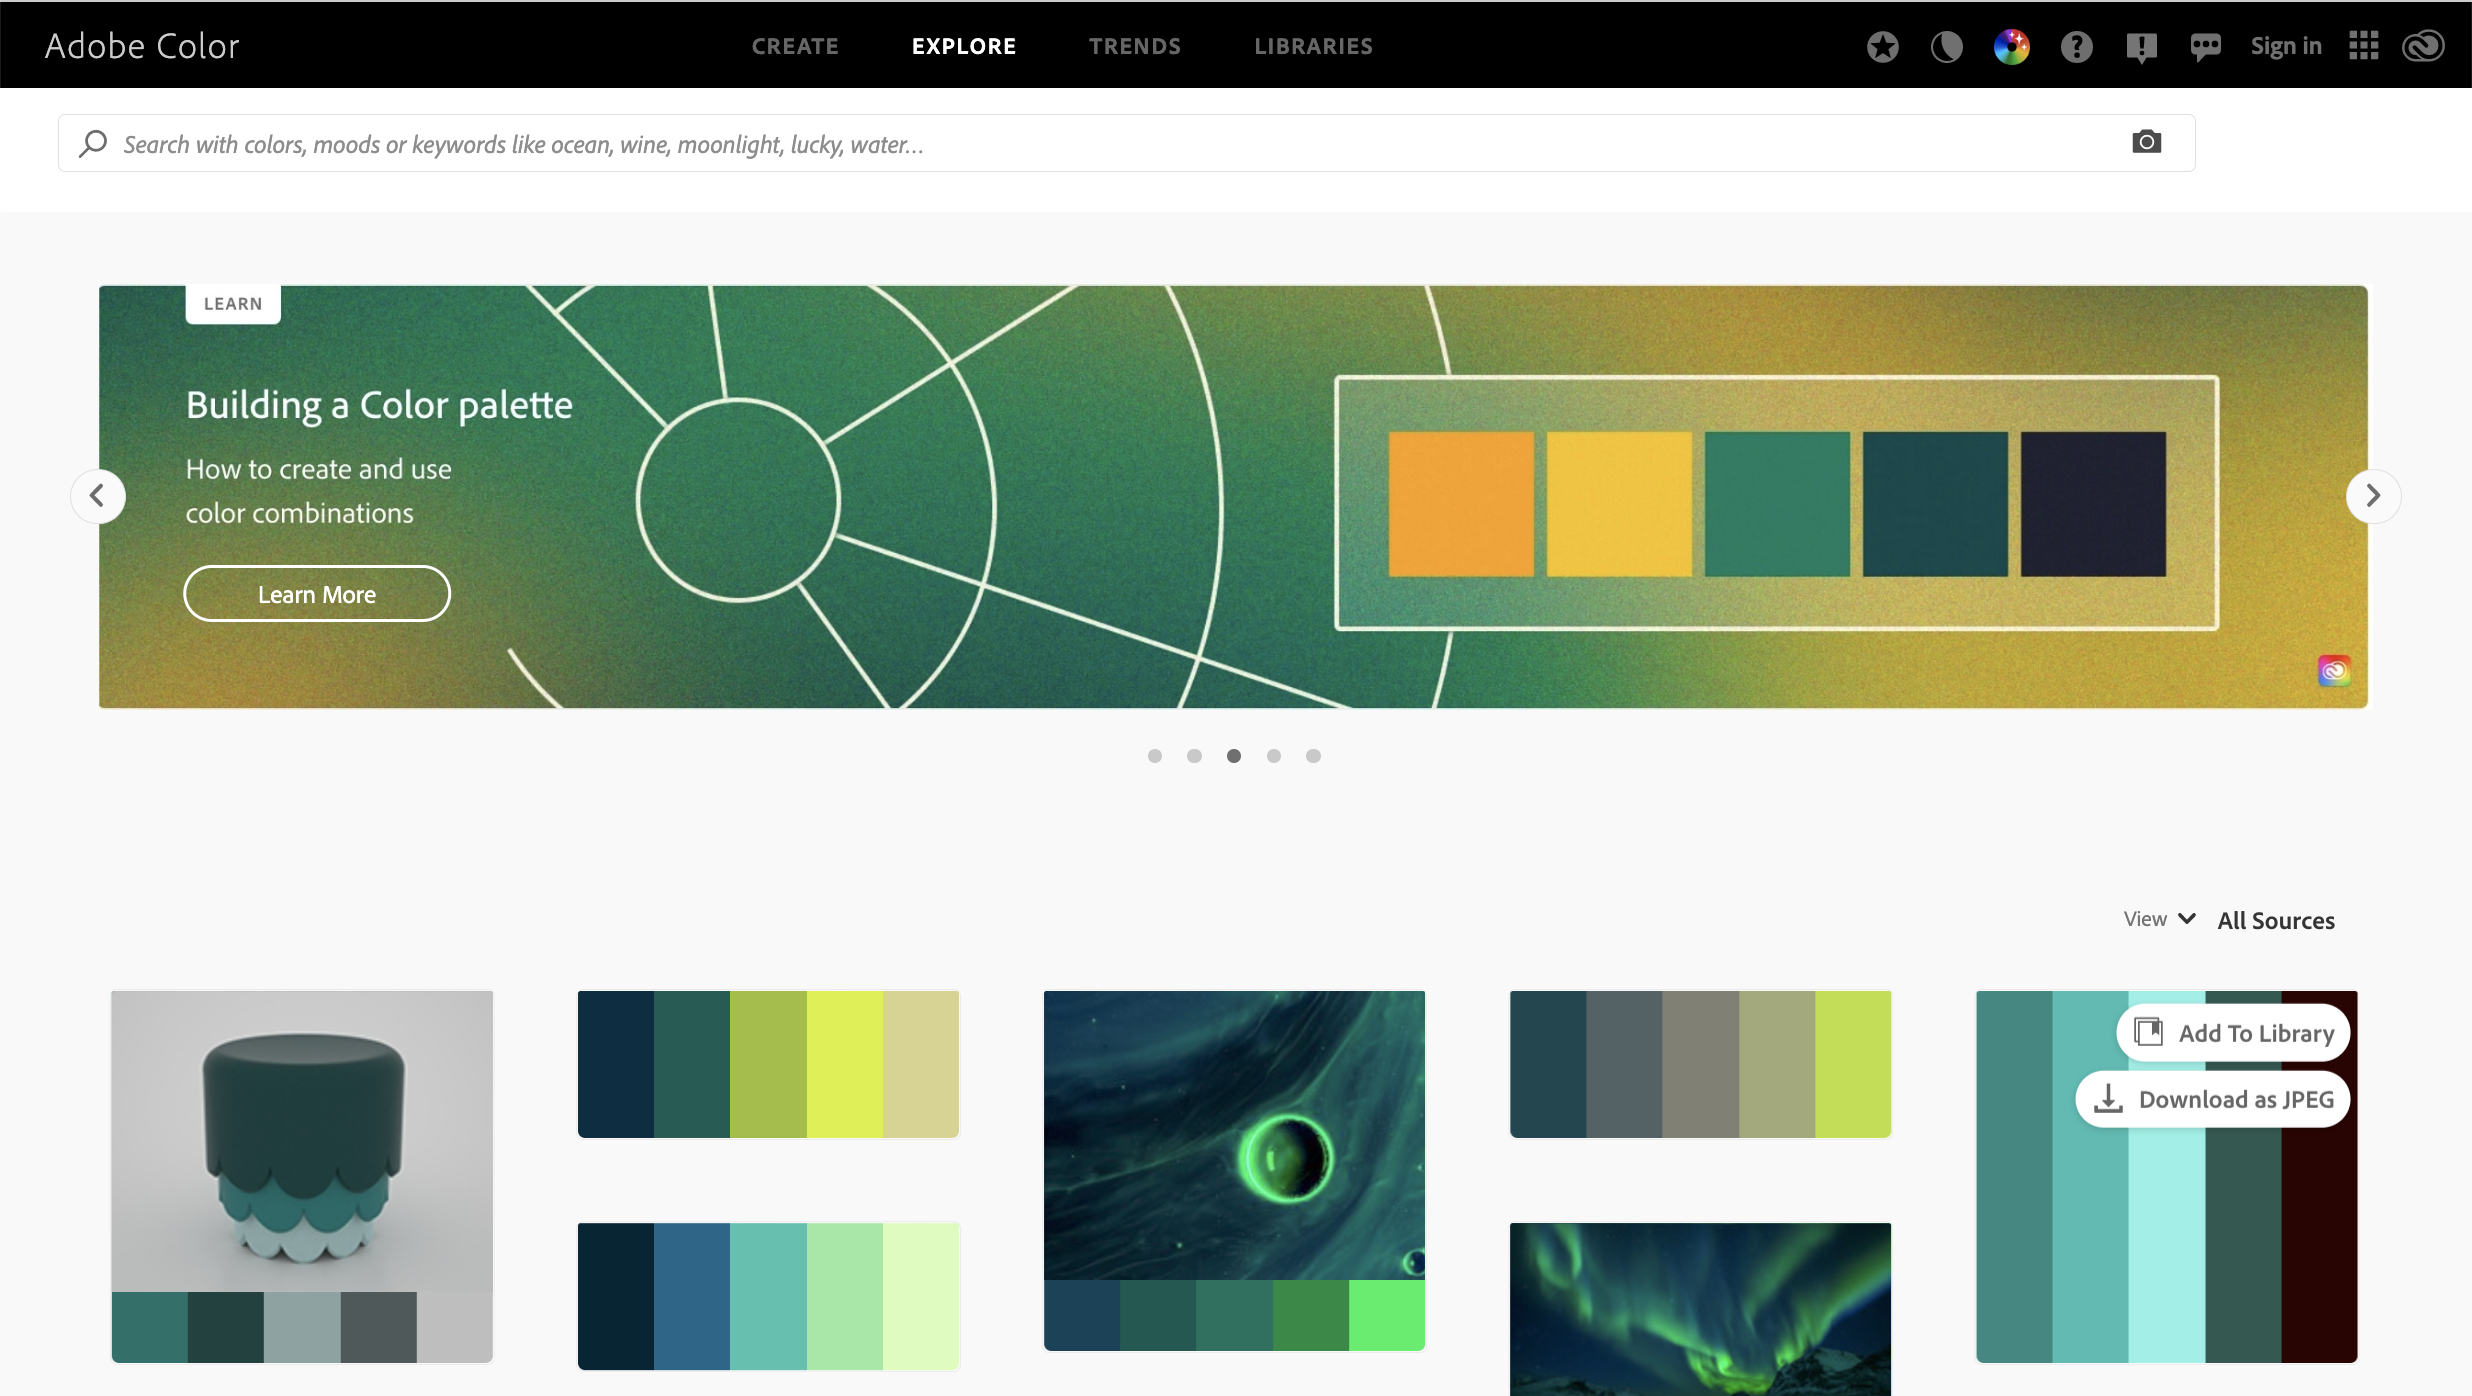Open the star favorites icon in header

coord(1882,46)
